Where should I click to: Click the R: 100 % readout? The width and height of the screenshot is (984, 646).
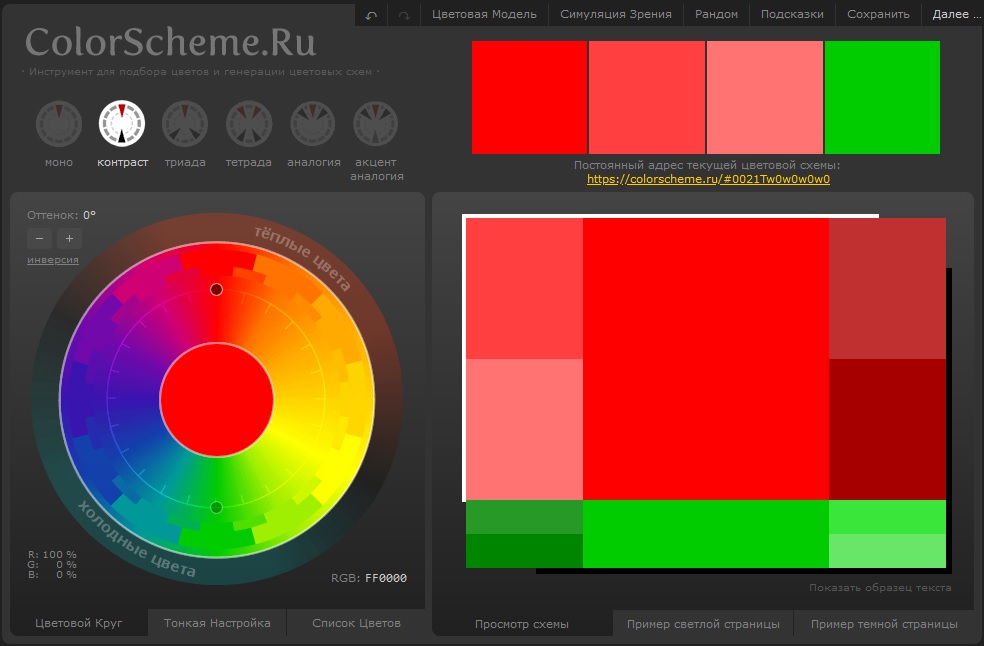tap(52, 554)
